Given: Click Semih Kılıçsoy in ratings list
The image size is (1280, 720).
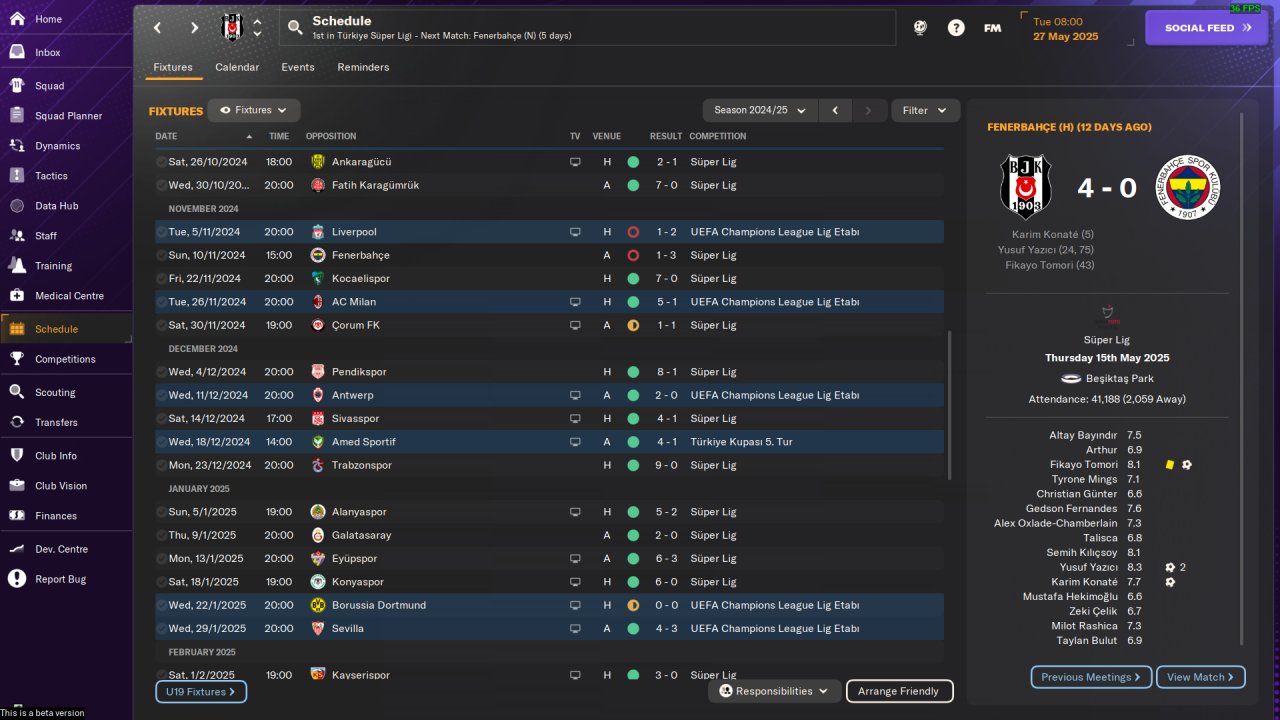Looking at the screenshot, I should [1082, 553].
